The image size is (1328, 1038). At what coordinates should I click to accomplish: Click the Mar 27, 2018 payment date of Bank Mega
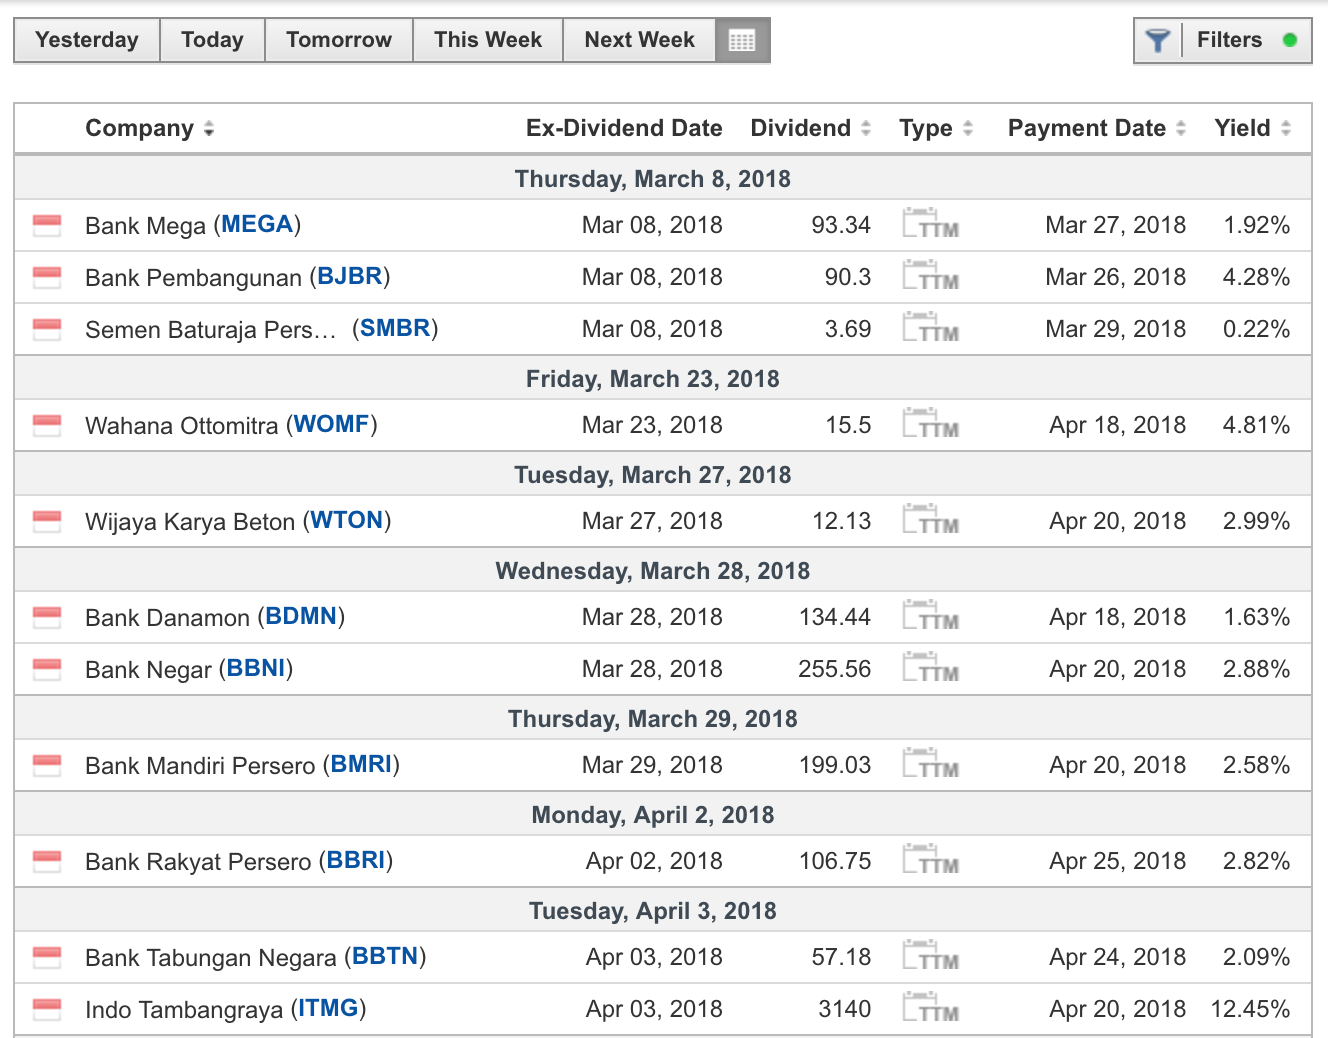coord(1116,225)
